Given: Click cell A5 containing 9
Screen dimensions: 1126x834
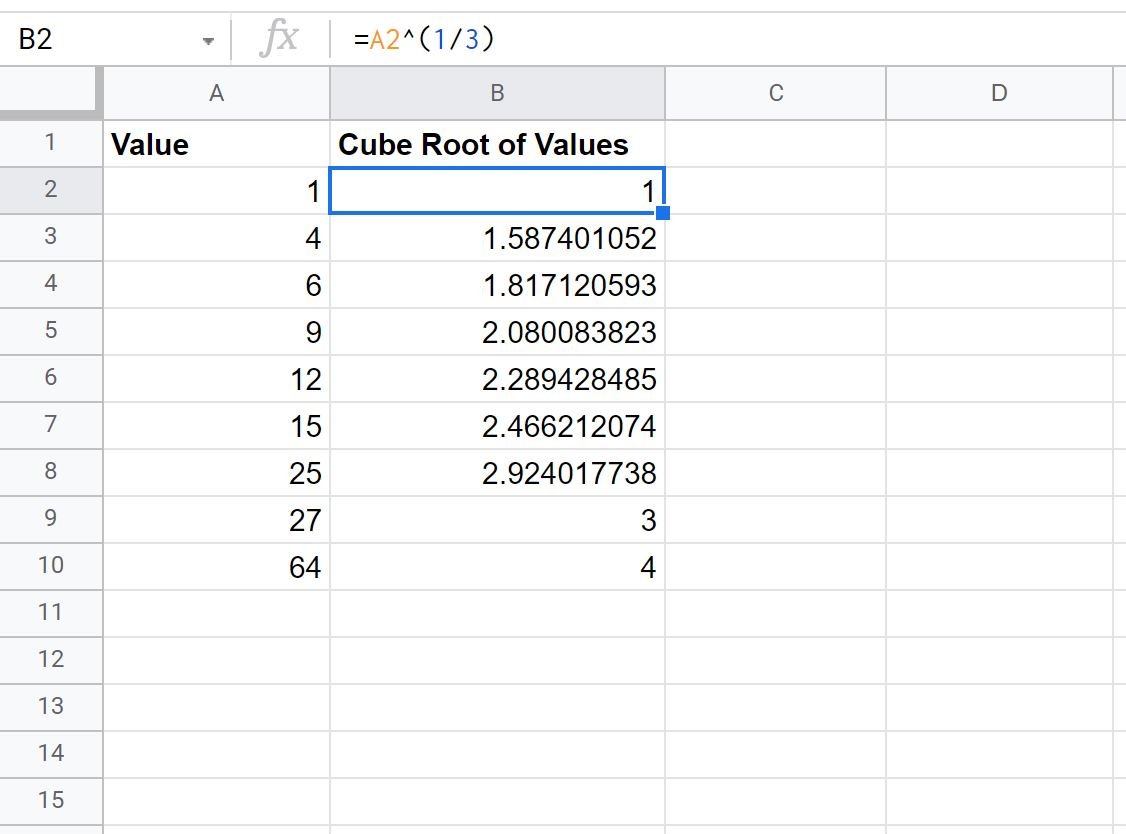Looking at the screenshot, I should click(216, 332).
